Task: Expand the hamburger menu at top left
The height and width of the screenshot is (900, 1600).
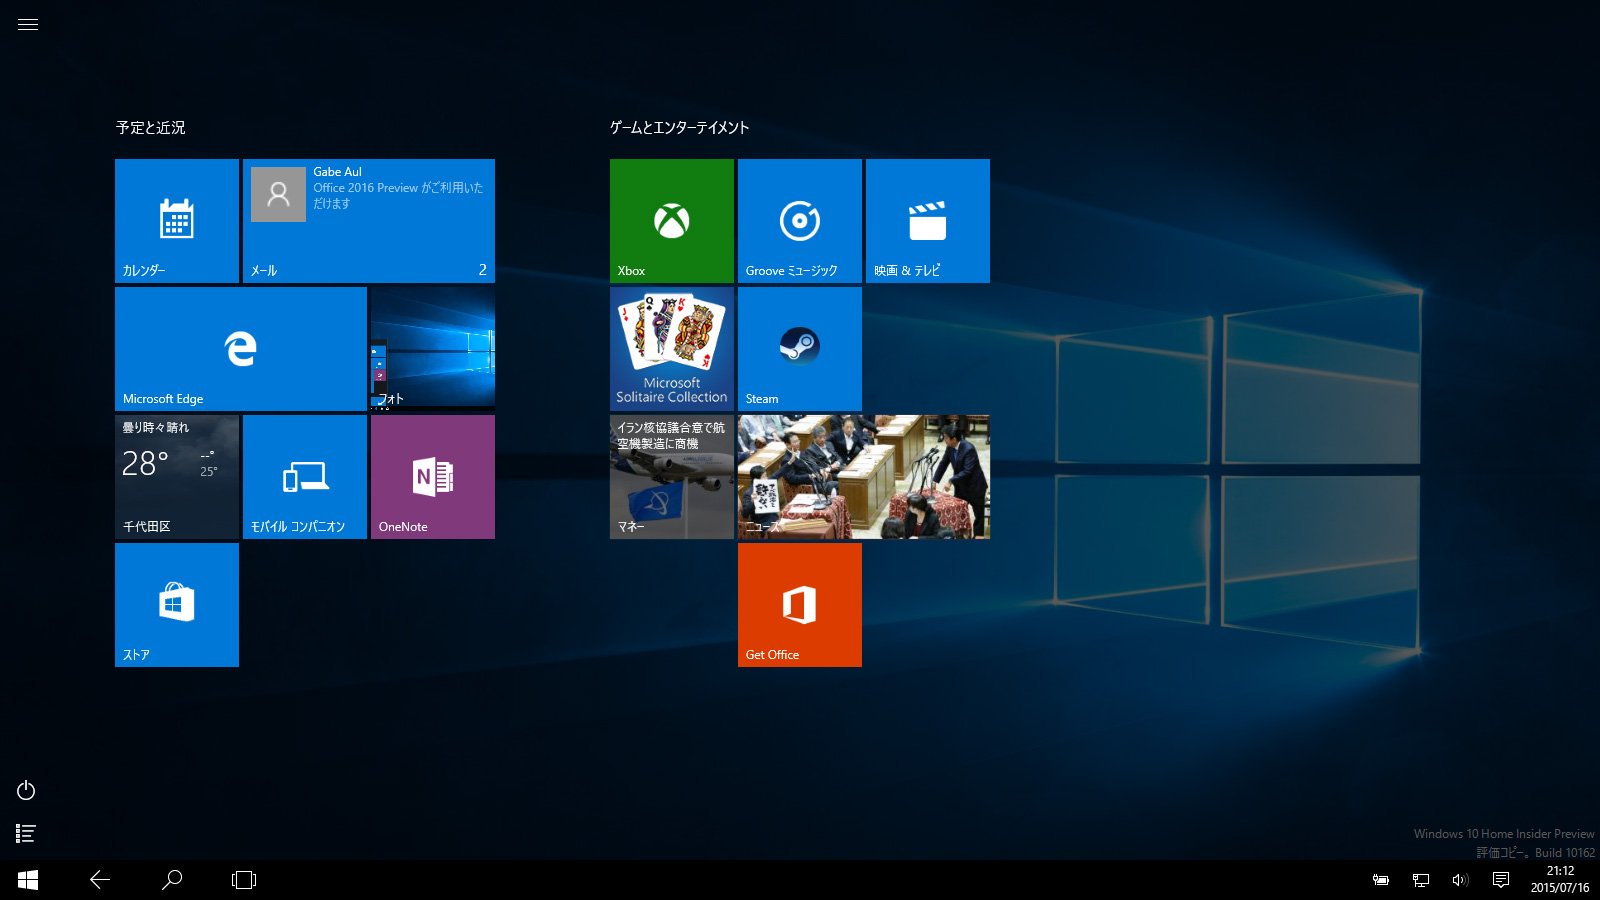Action: click(28, 25)
